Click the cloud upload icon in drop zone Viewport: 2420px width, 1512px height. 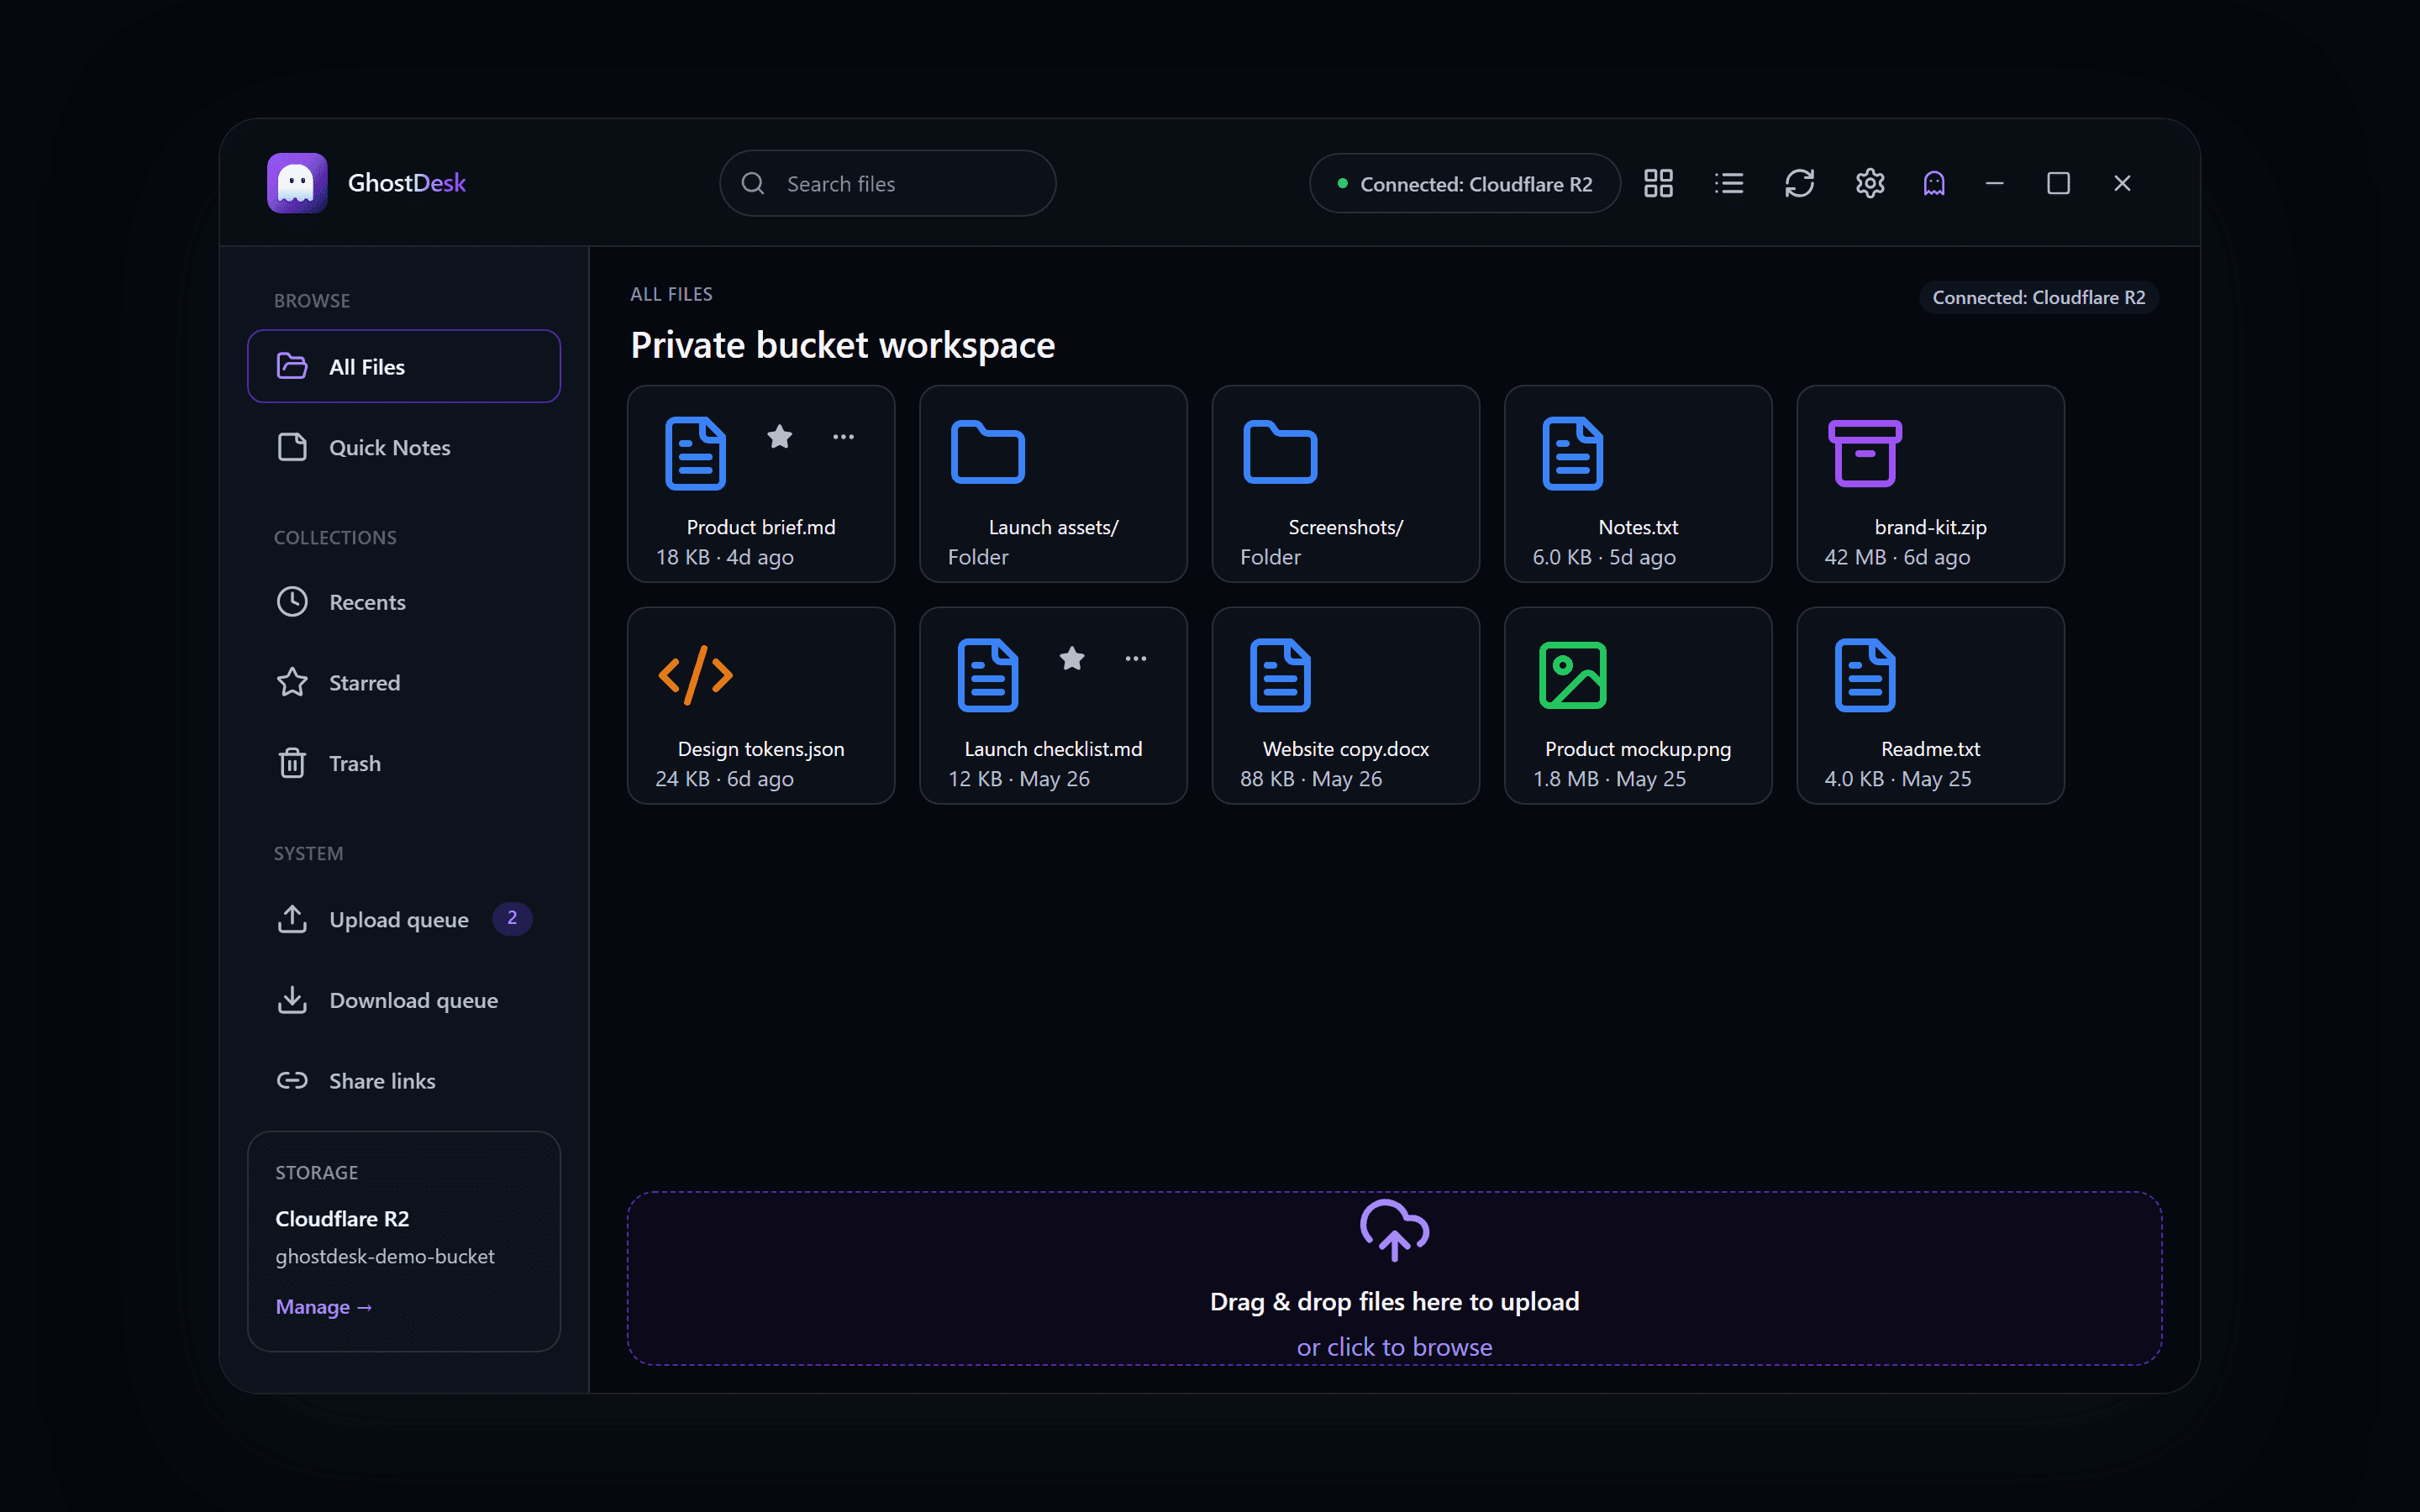tap(1394, 1230)
